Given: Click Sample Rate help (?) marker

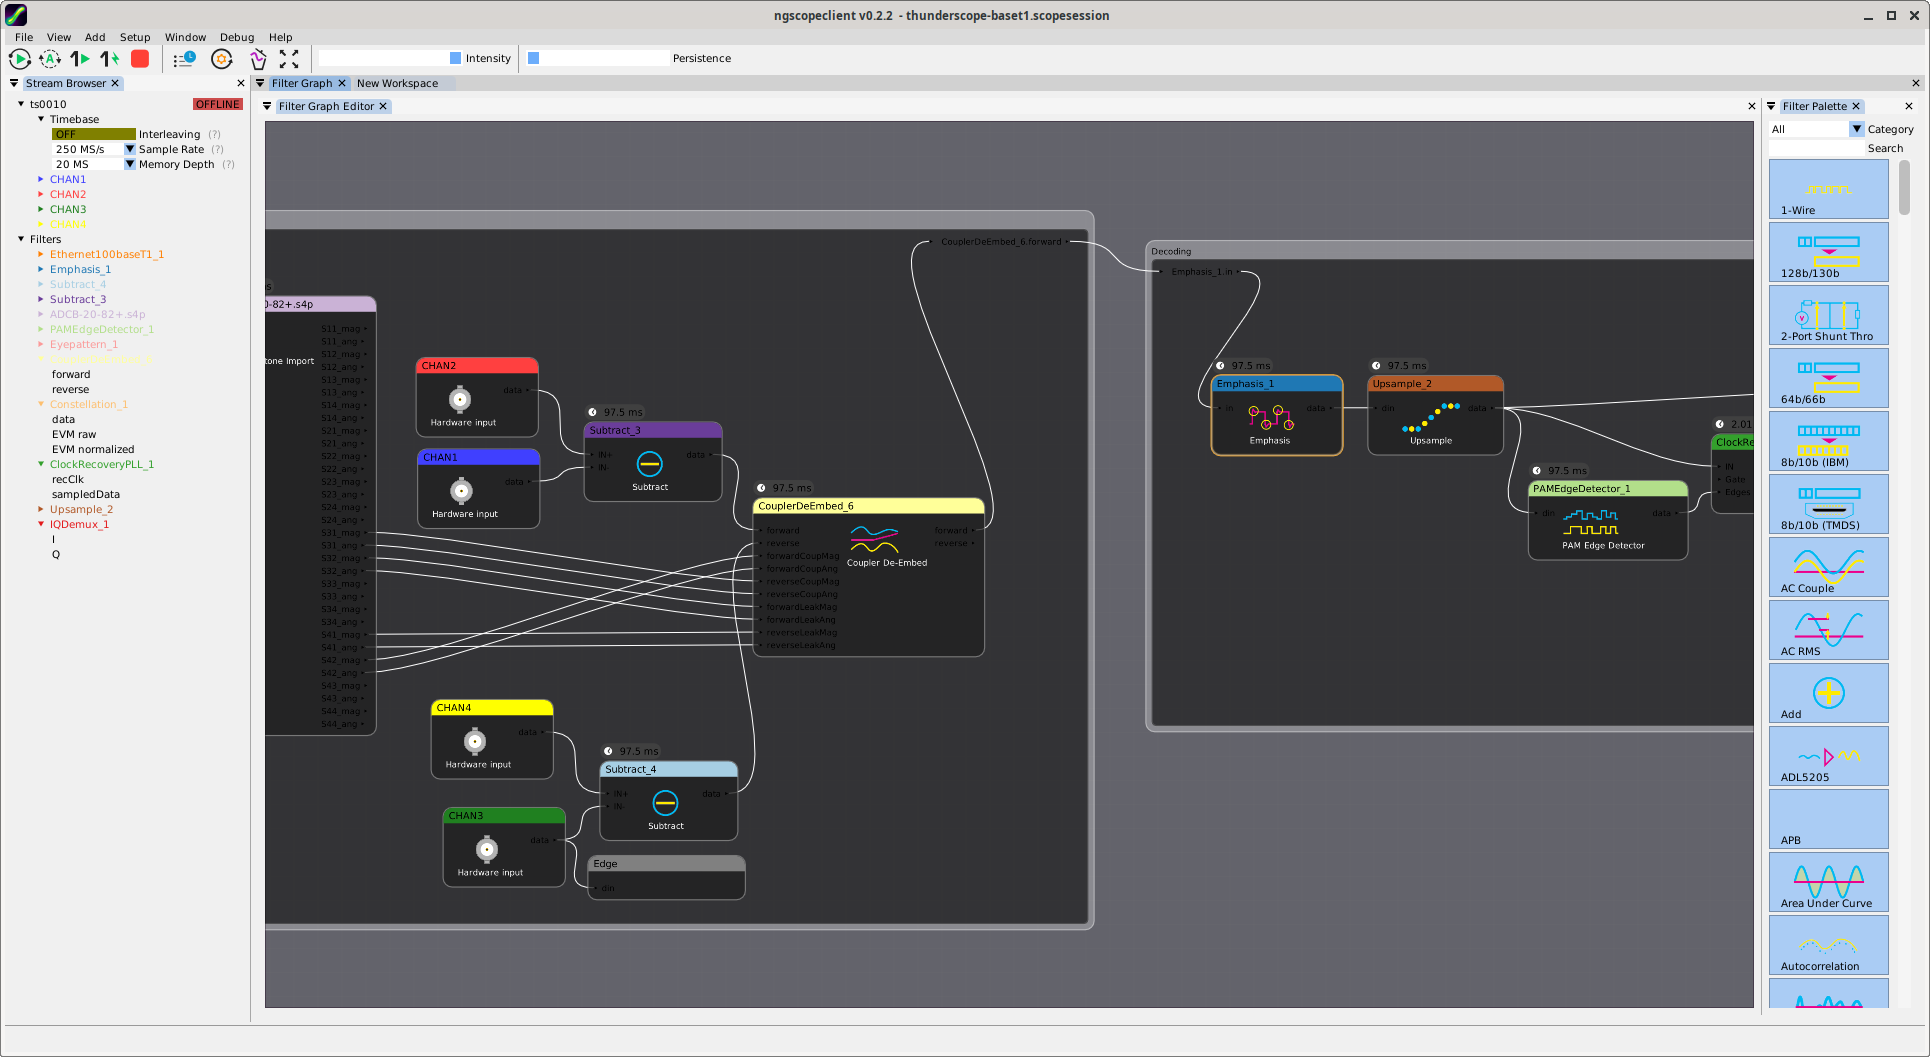Looking at the screenshot, I should coord(217,149).
